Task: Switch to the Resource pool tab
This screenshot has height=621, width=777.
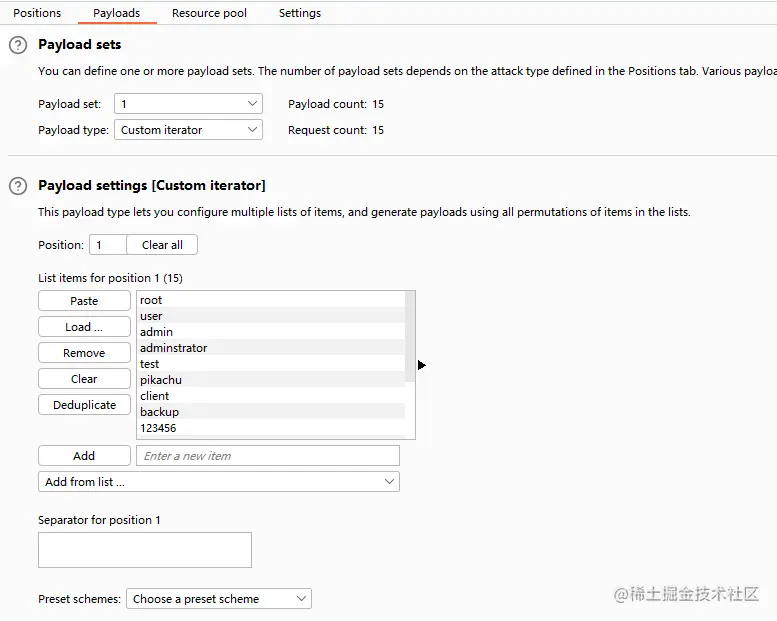Action: tap(209, 13)
